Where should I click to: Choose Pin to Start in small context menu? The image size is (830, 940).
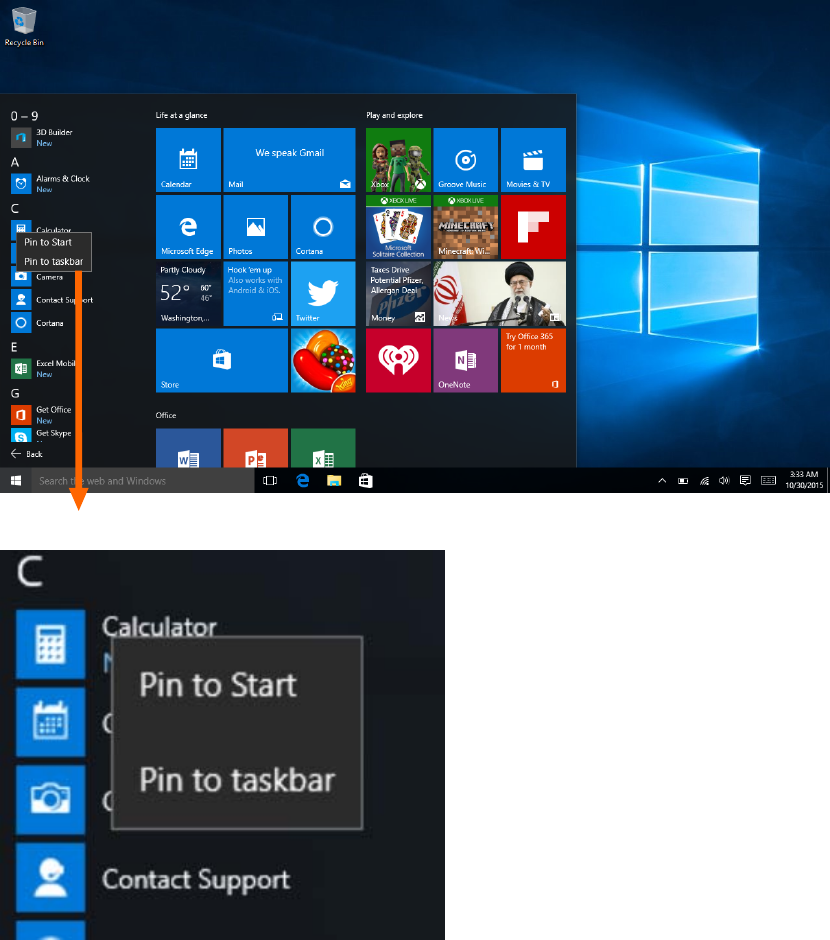(53, 242)
